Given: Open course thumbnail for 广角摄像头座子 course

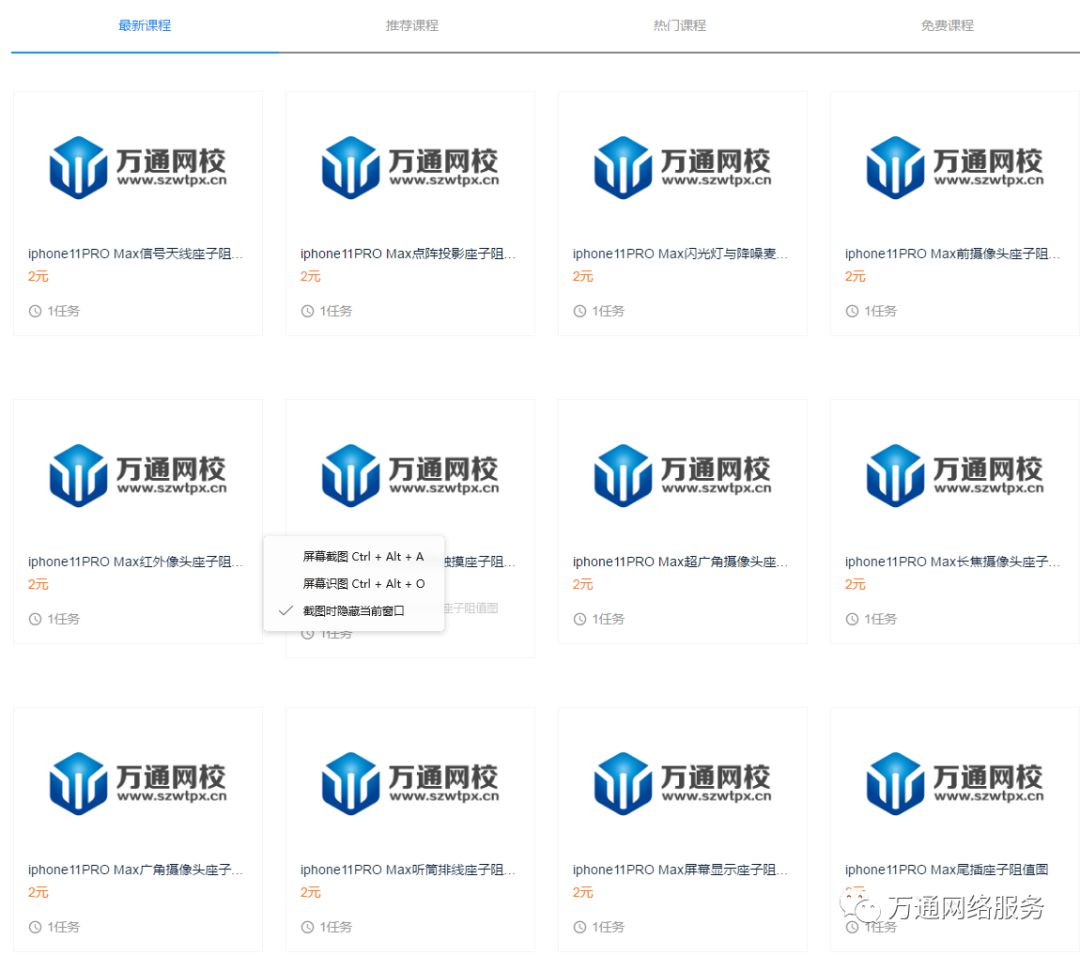Looking at the screenshot, I should point(138,783).
